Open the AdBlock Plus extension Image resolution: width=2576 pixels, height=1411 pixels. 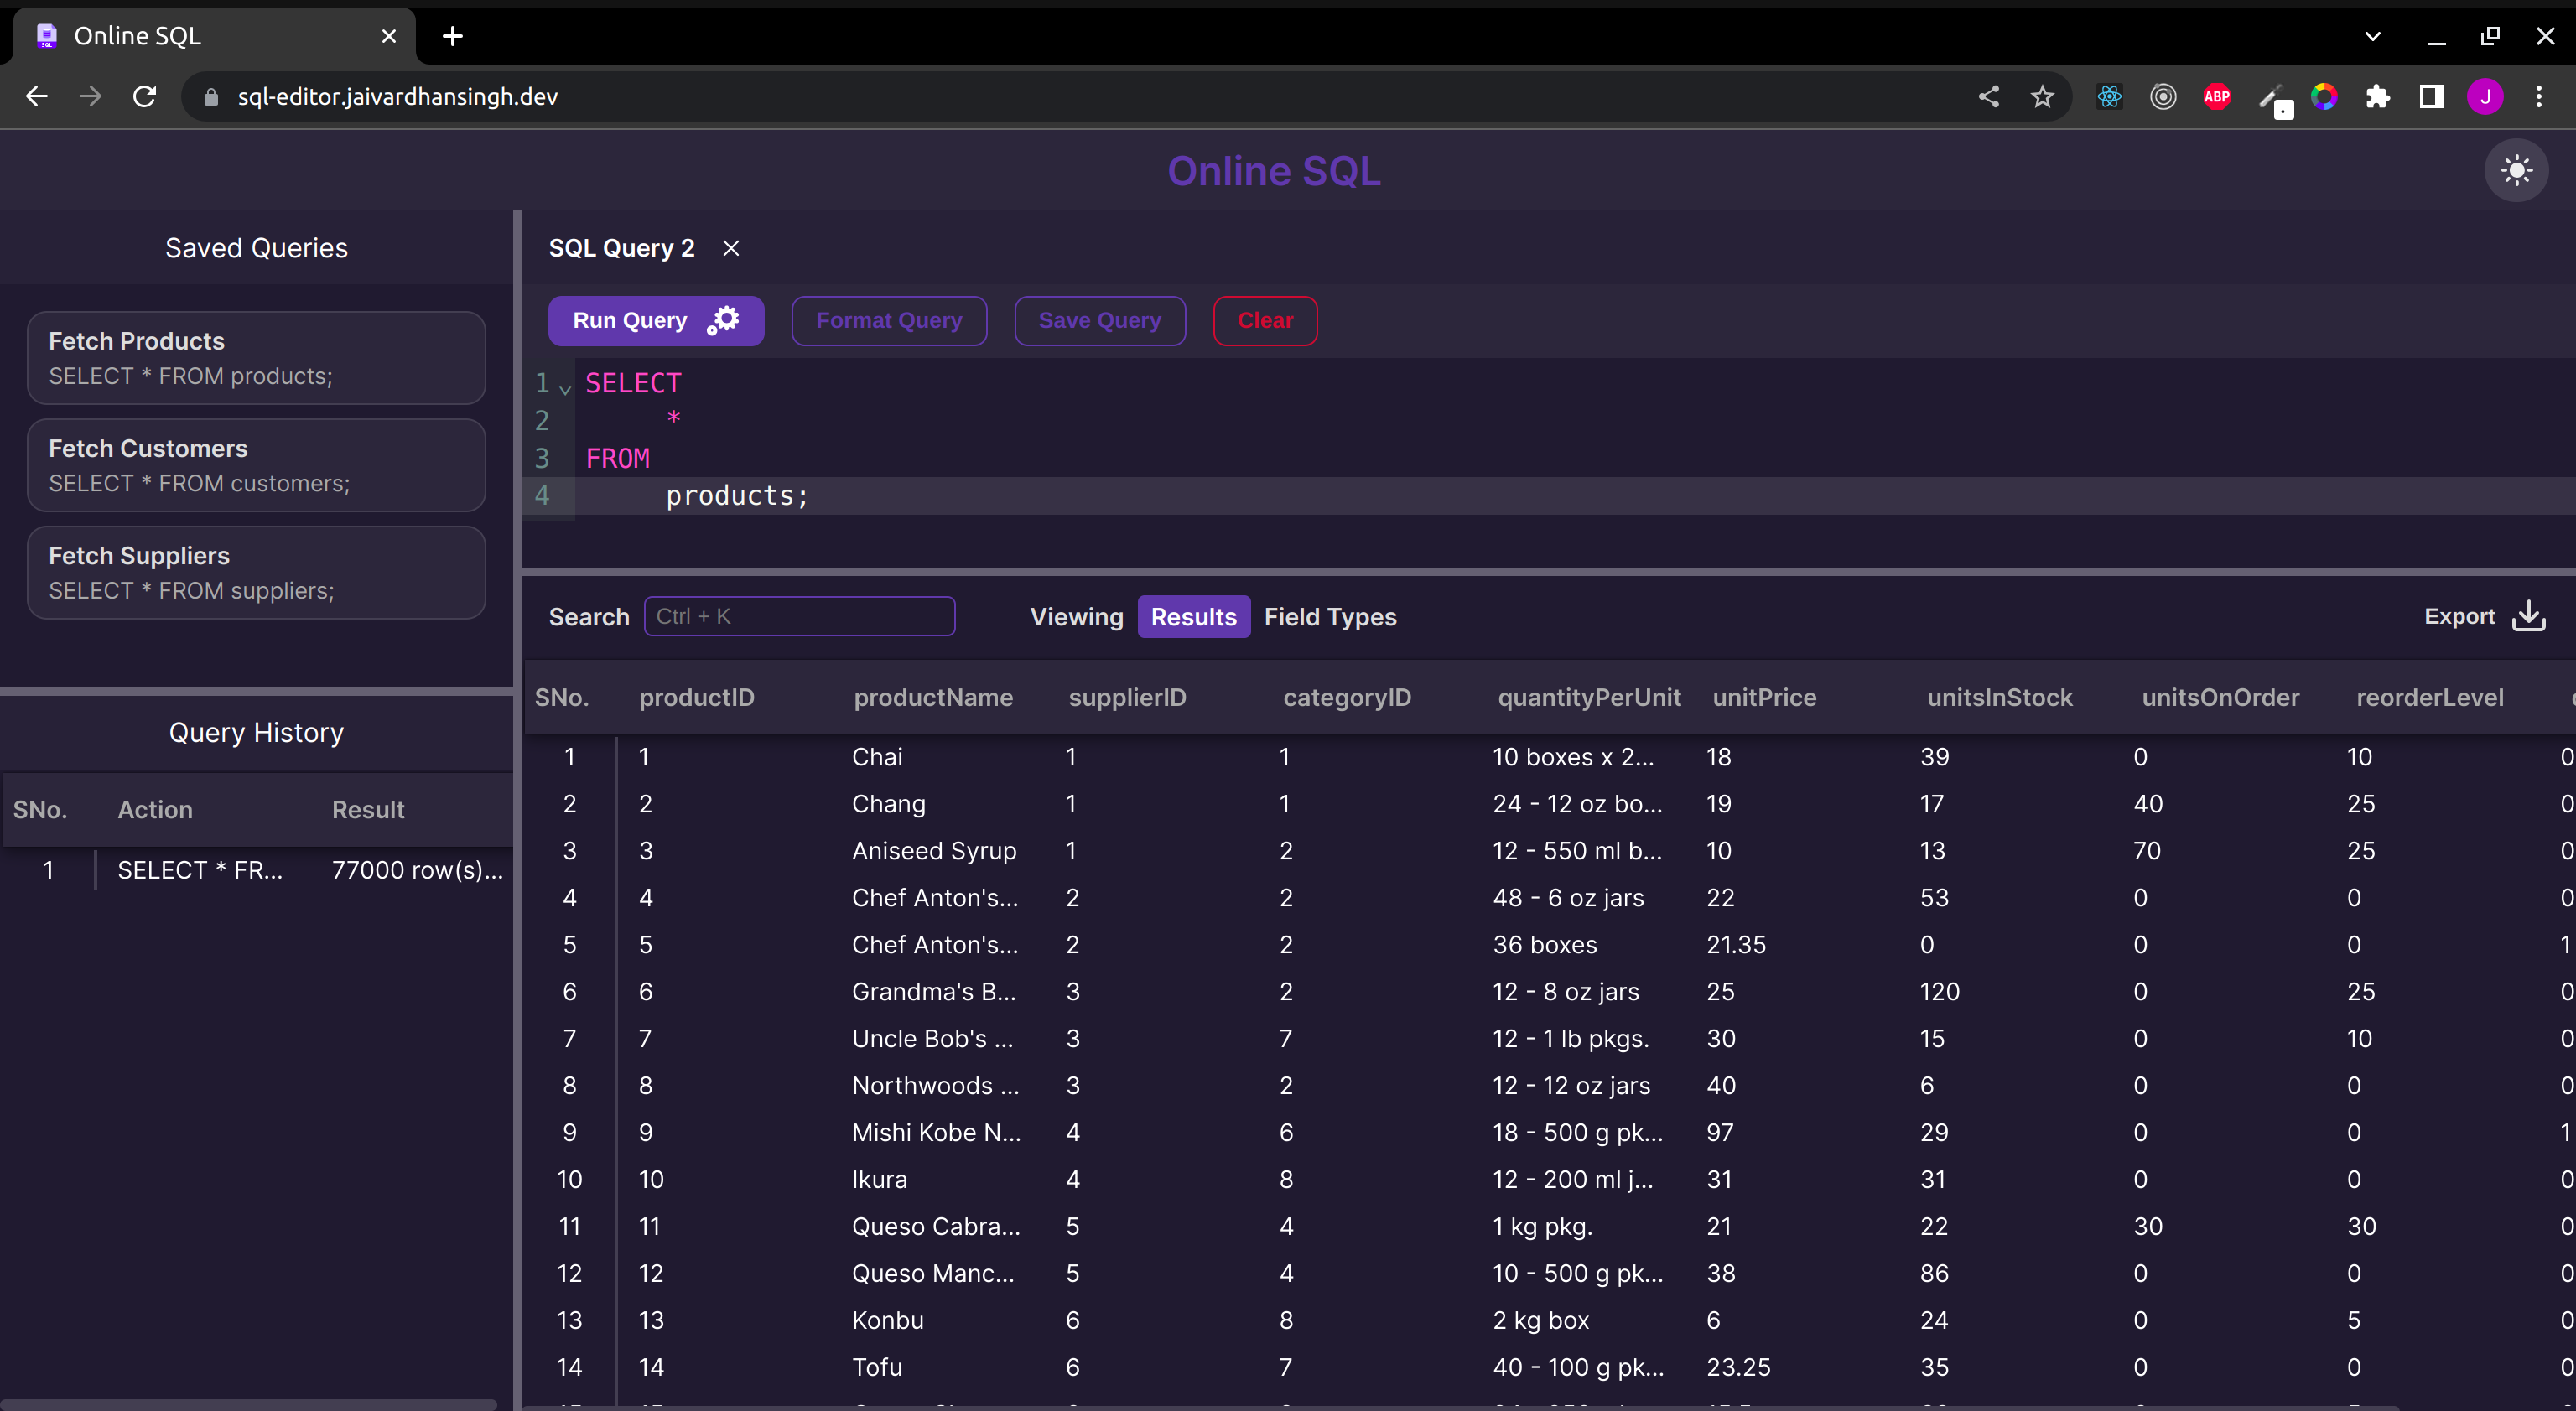[x=2216, y=97]
